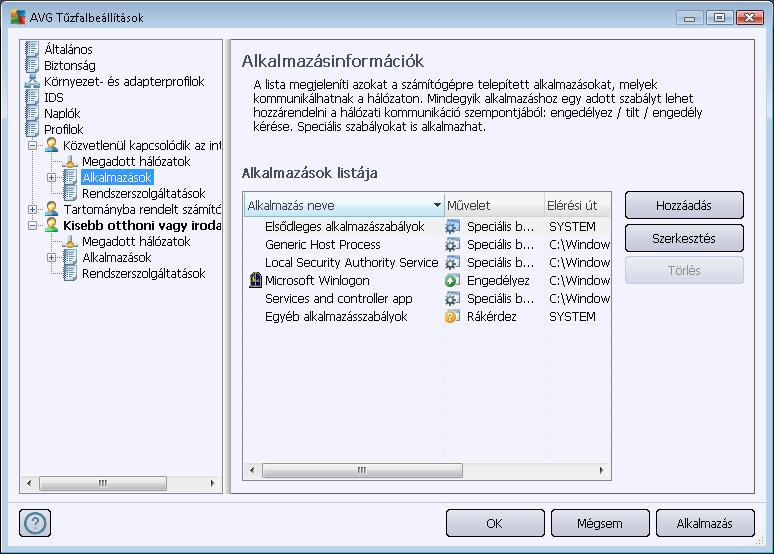Click the gear icon in Local Security Authority row
Screen dimensions: 774x554
(x=452, y=262)
